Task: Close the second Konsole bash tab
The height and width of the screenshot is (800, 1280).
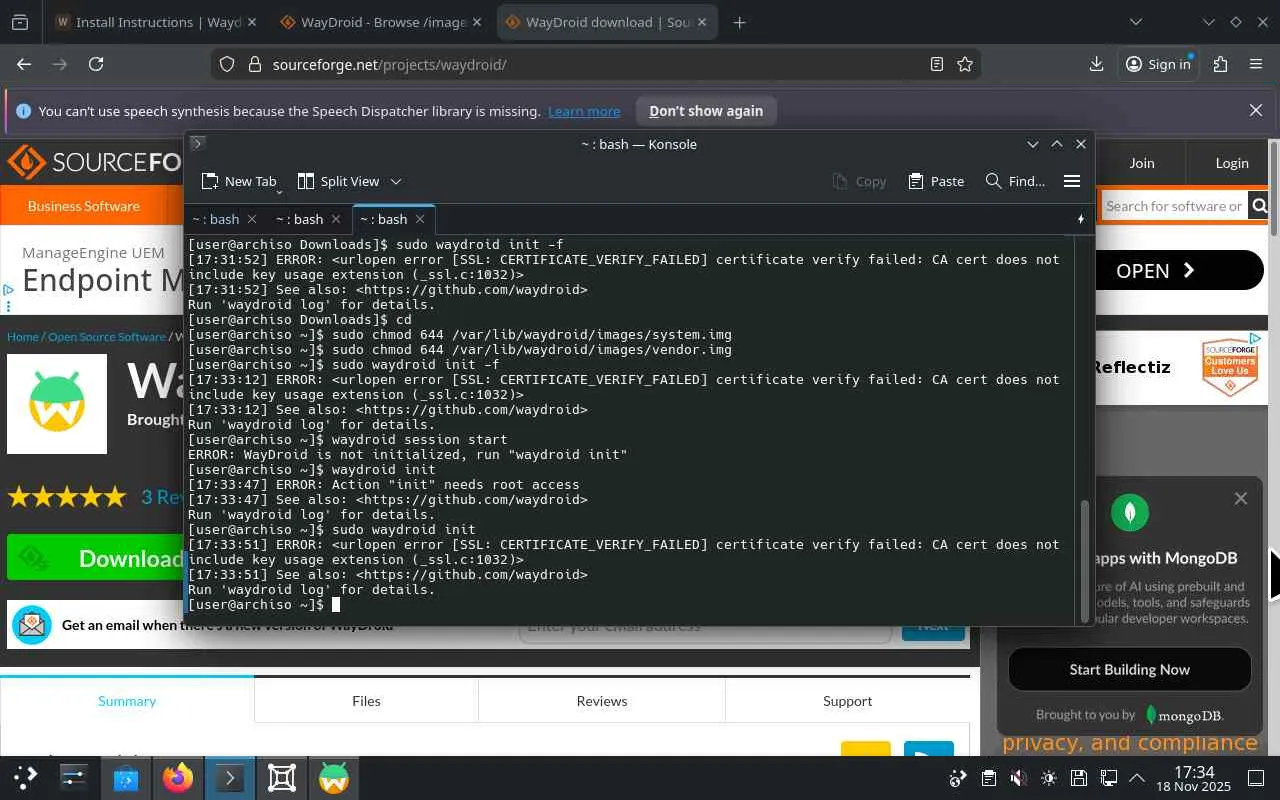Action: click(336, 219)
